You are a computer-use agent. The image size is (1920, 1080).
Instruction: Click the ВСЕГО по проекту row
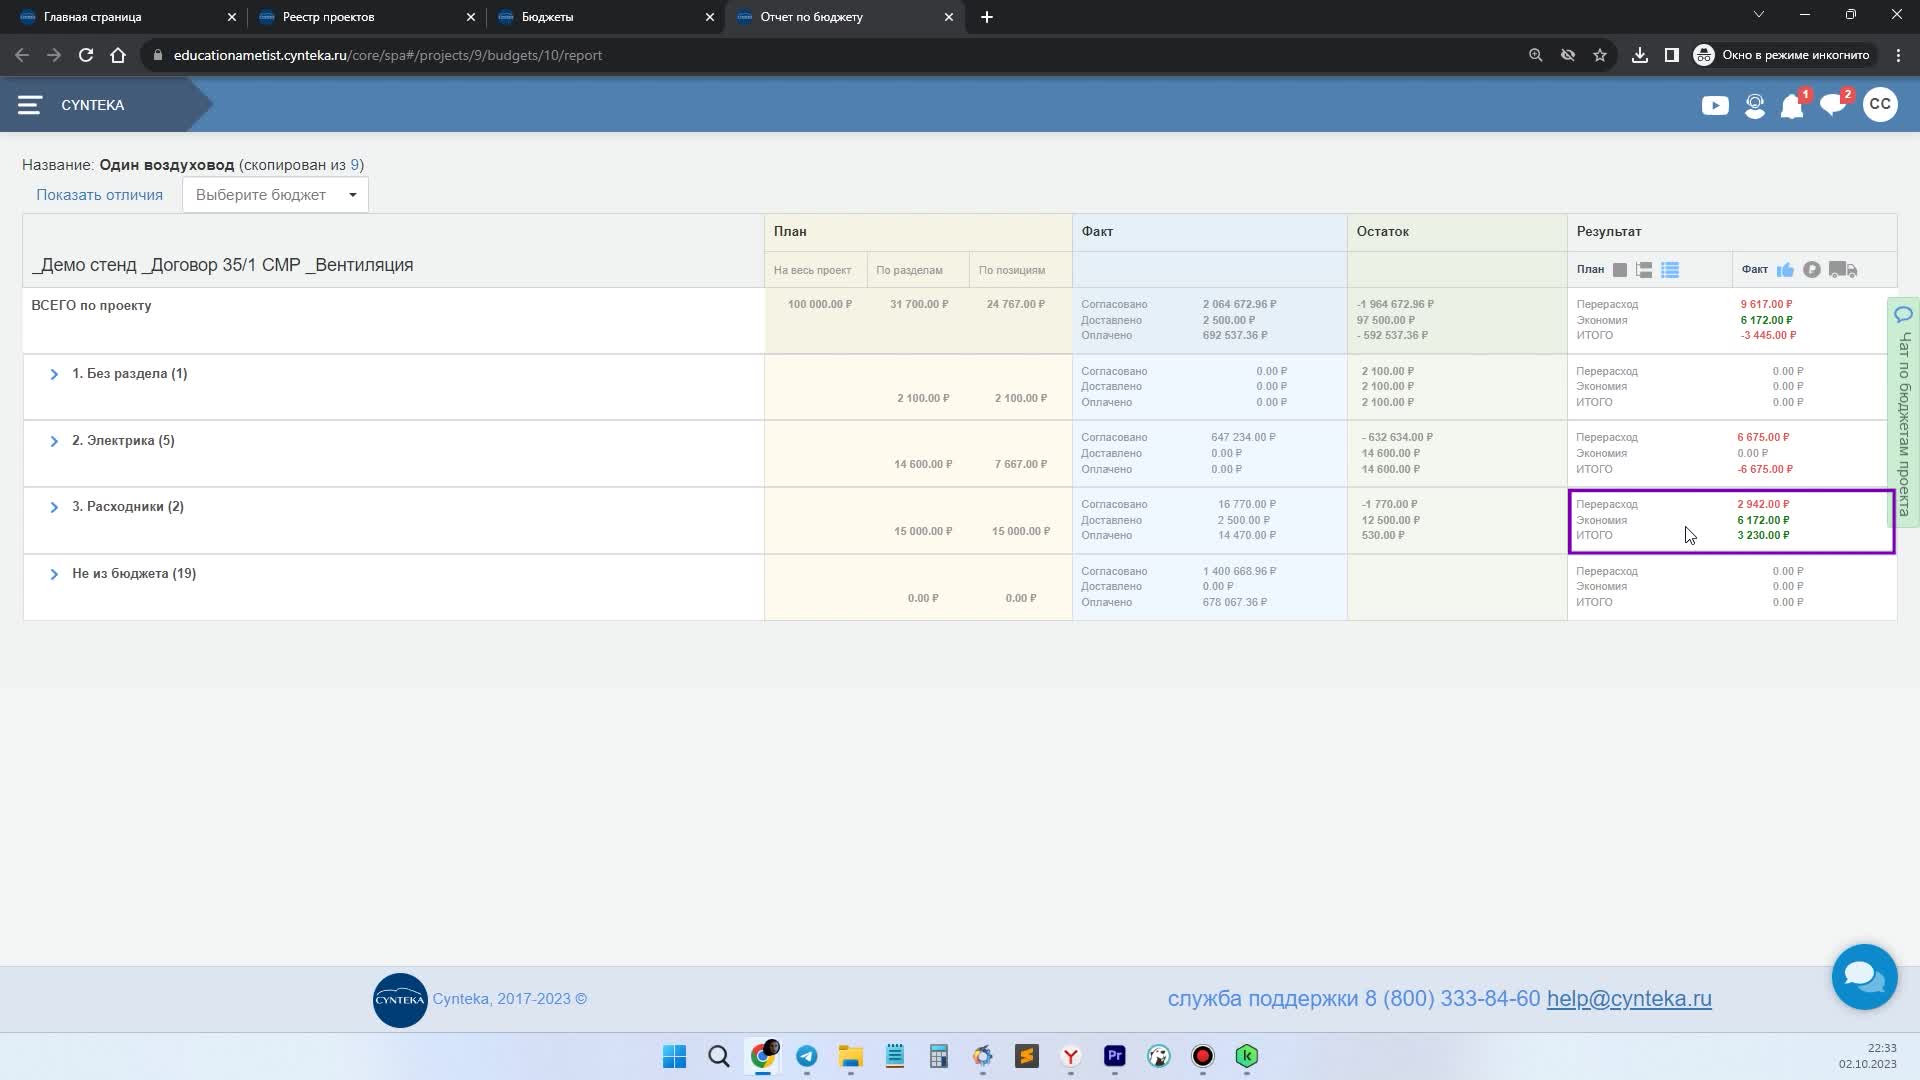click(x=960, y=321)
